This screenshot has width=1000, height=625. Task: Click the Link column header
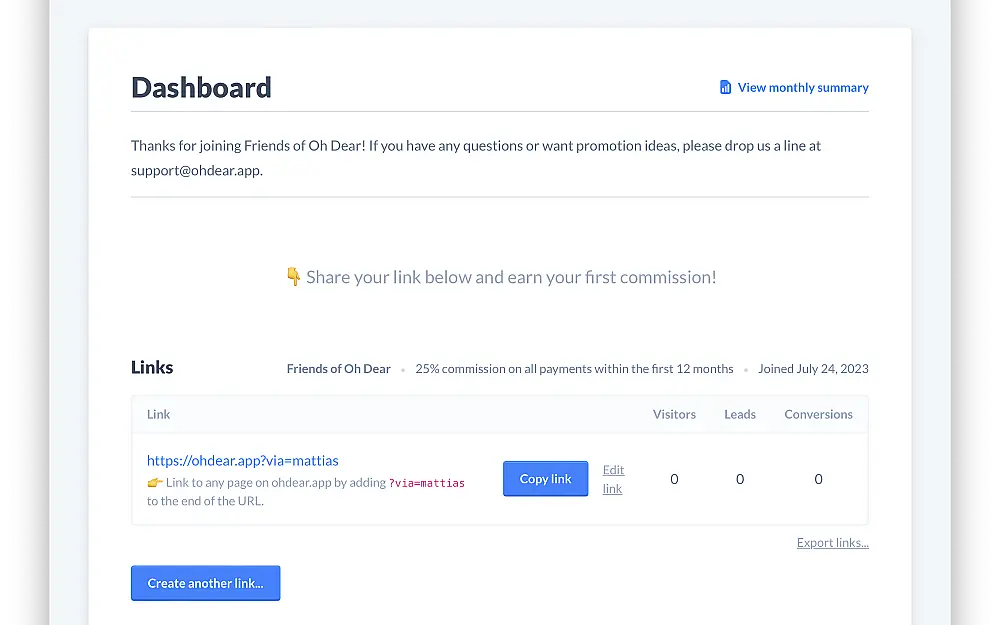click(x=158, y=415)
